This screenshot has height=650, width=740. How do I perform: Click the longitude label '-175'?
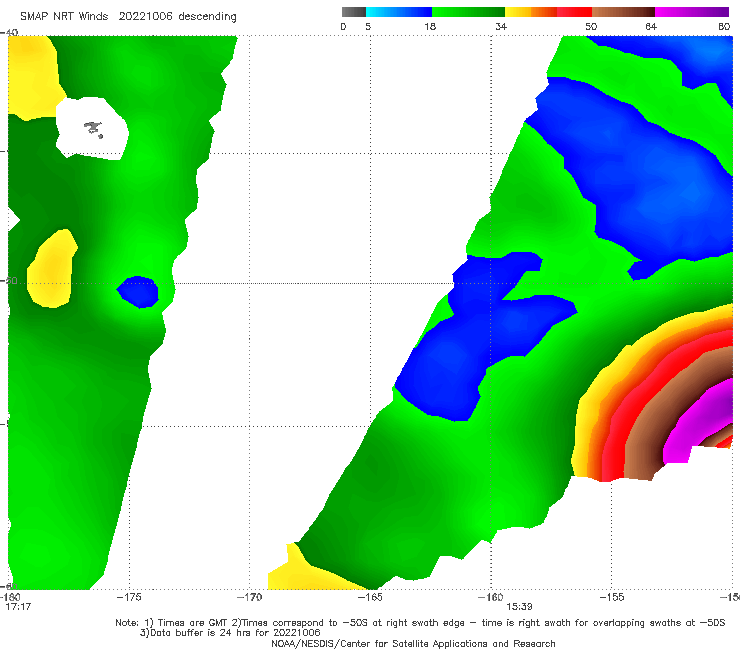click(x=129, y=597)
